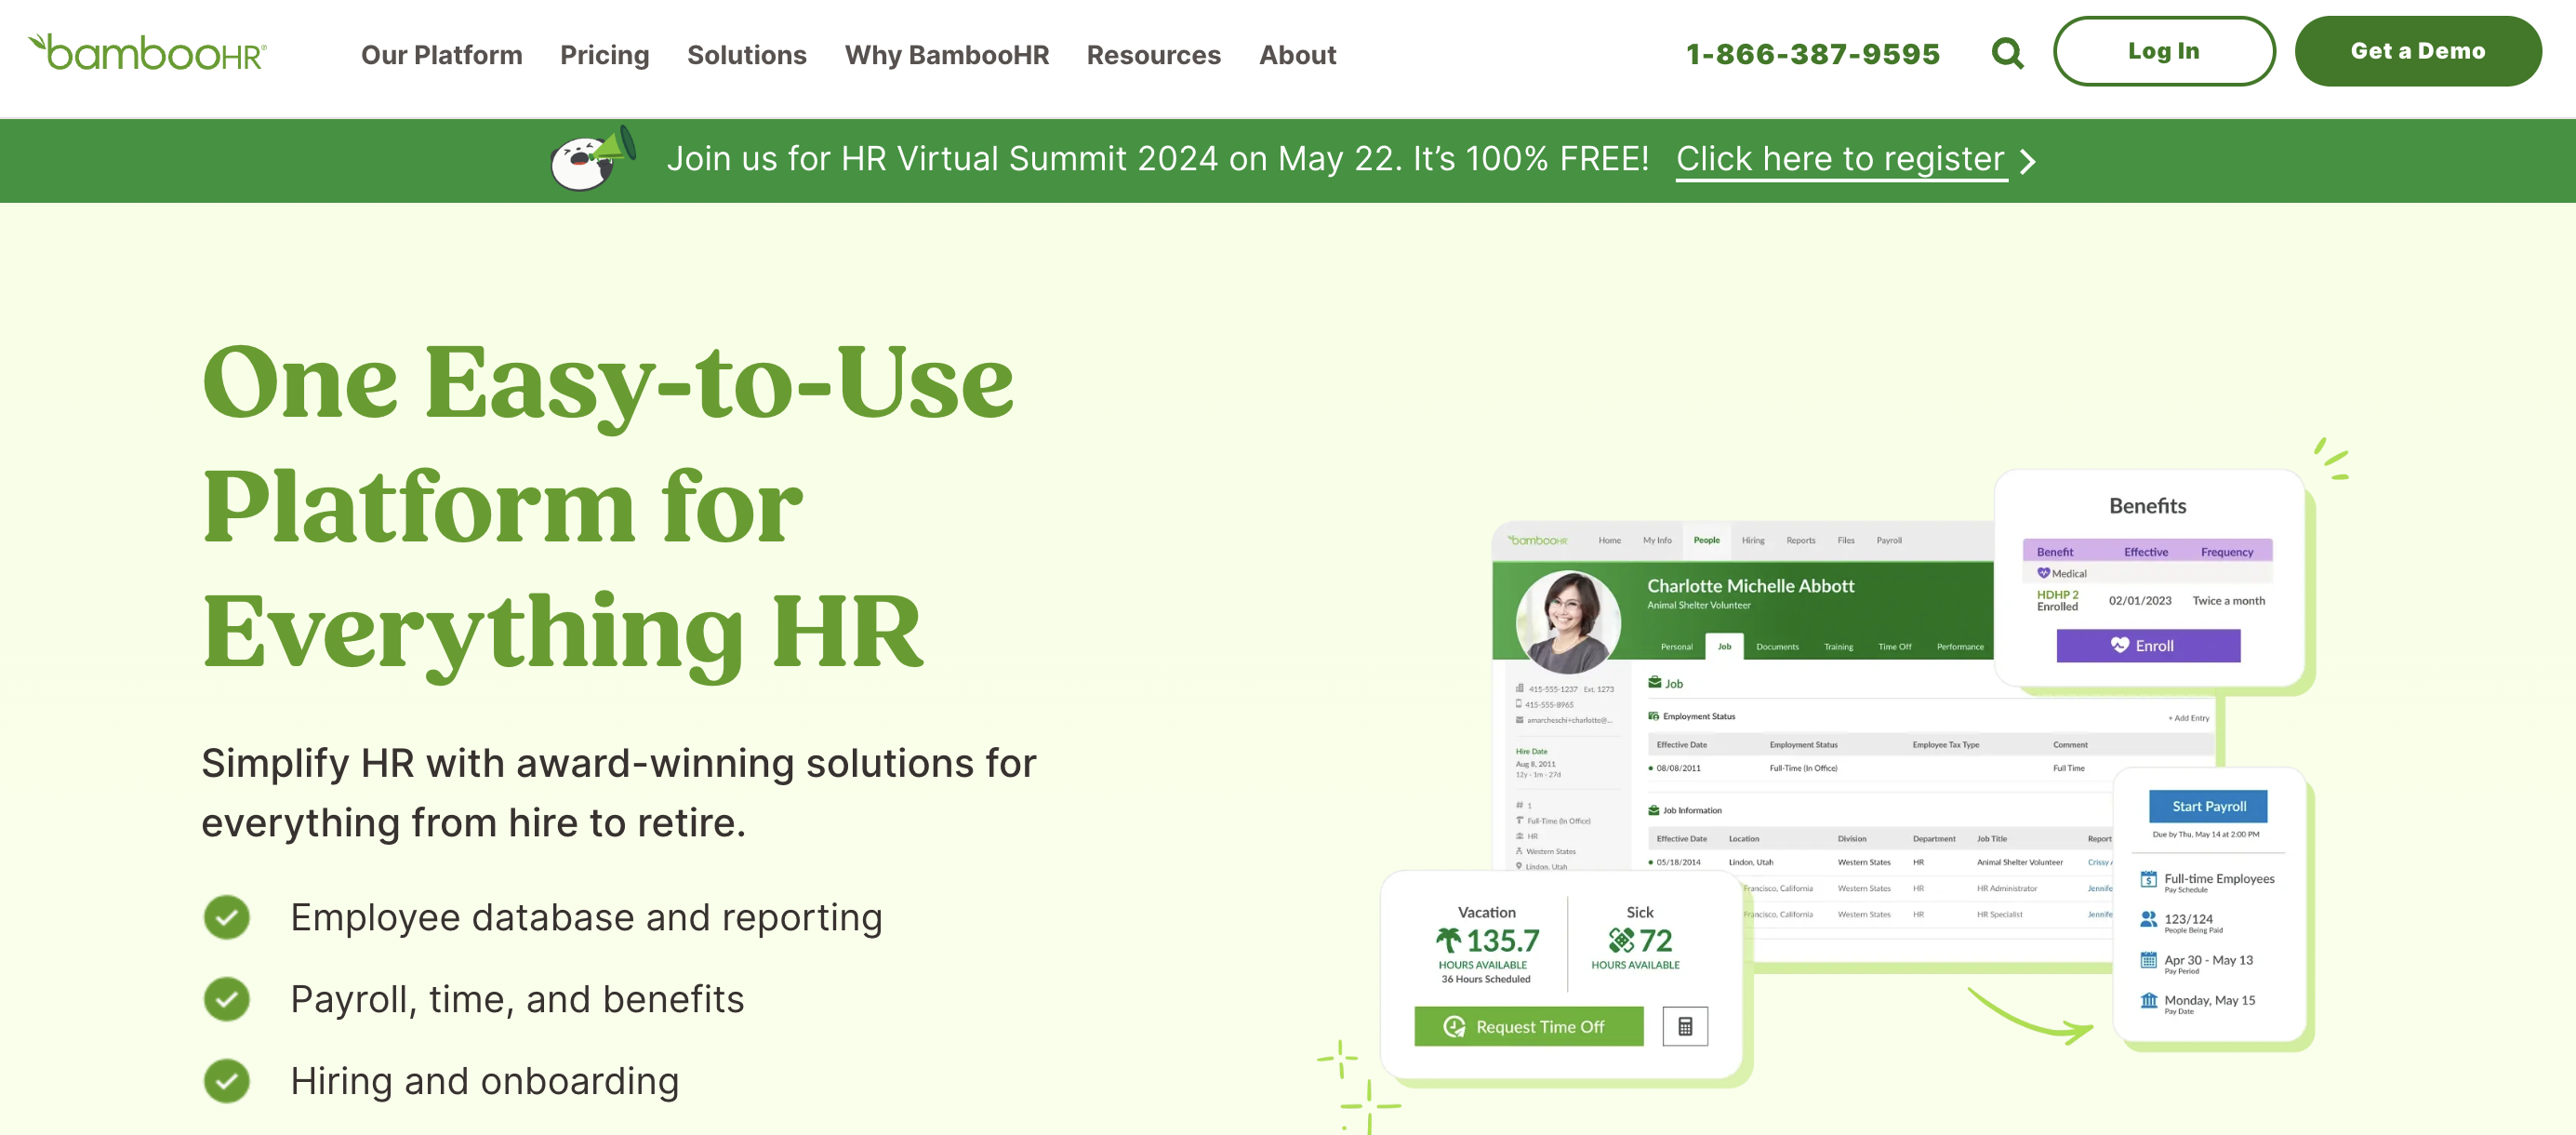Open the Our Platform menu

tap(441, 55)
